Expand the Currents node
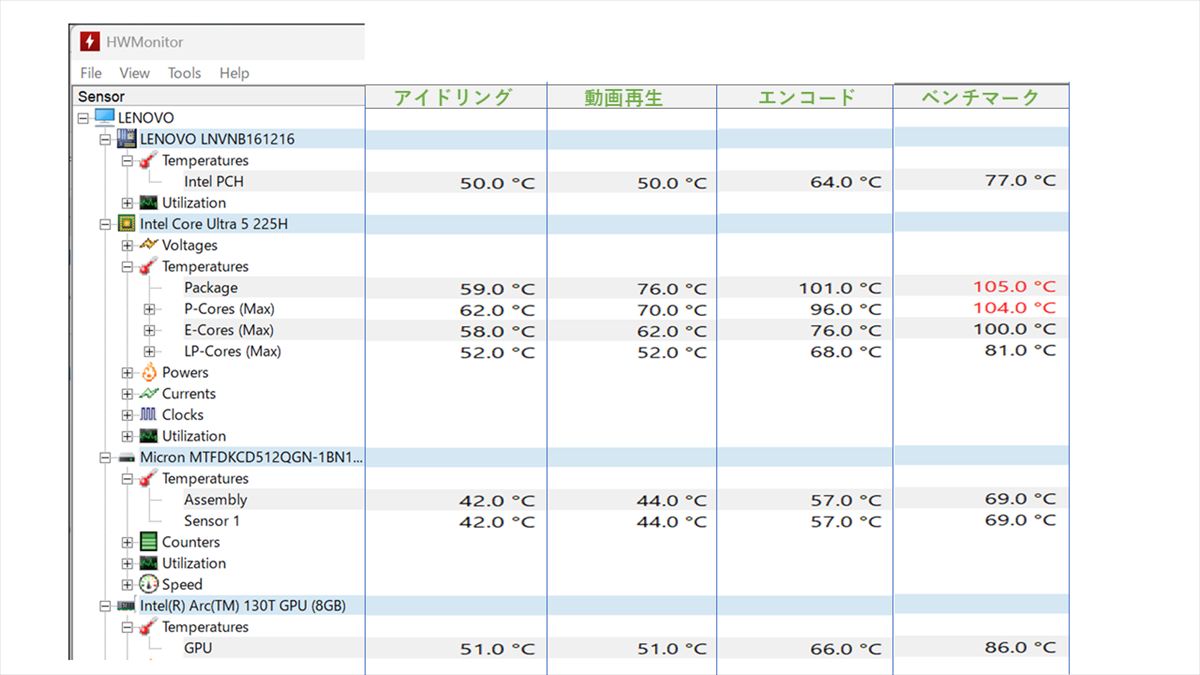Viewport: 1200px width, 675px height. (127, 394)
